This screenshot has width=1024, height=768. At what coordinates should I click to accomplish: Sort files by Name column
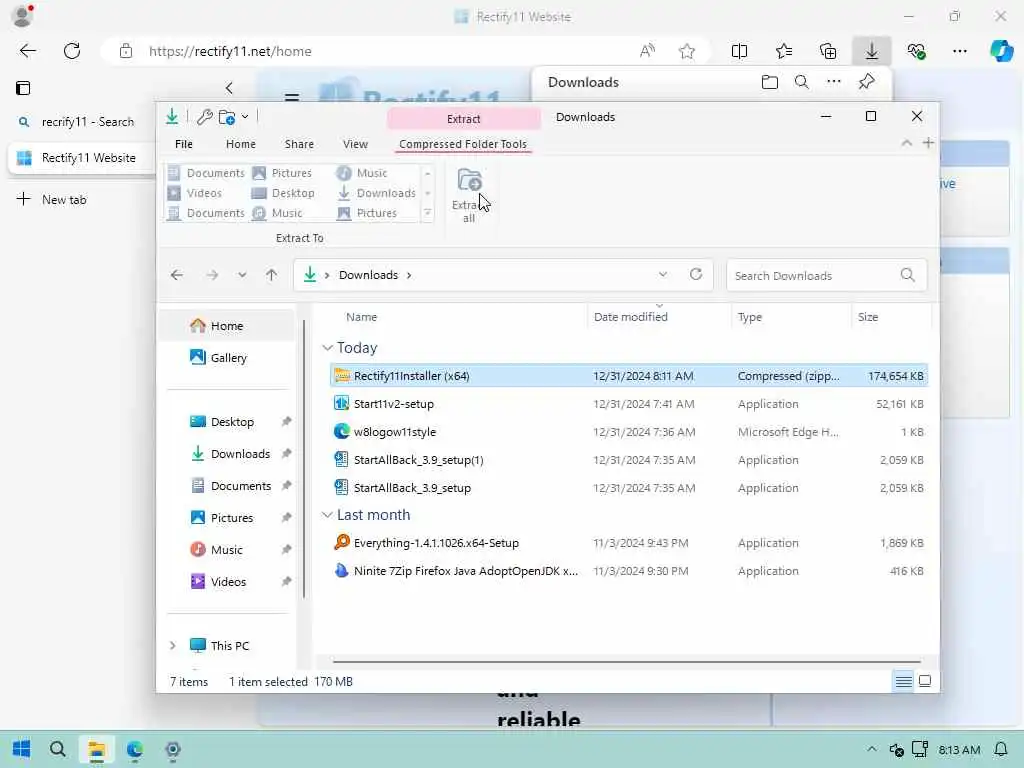pos(362,317)
